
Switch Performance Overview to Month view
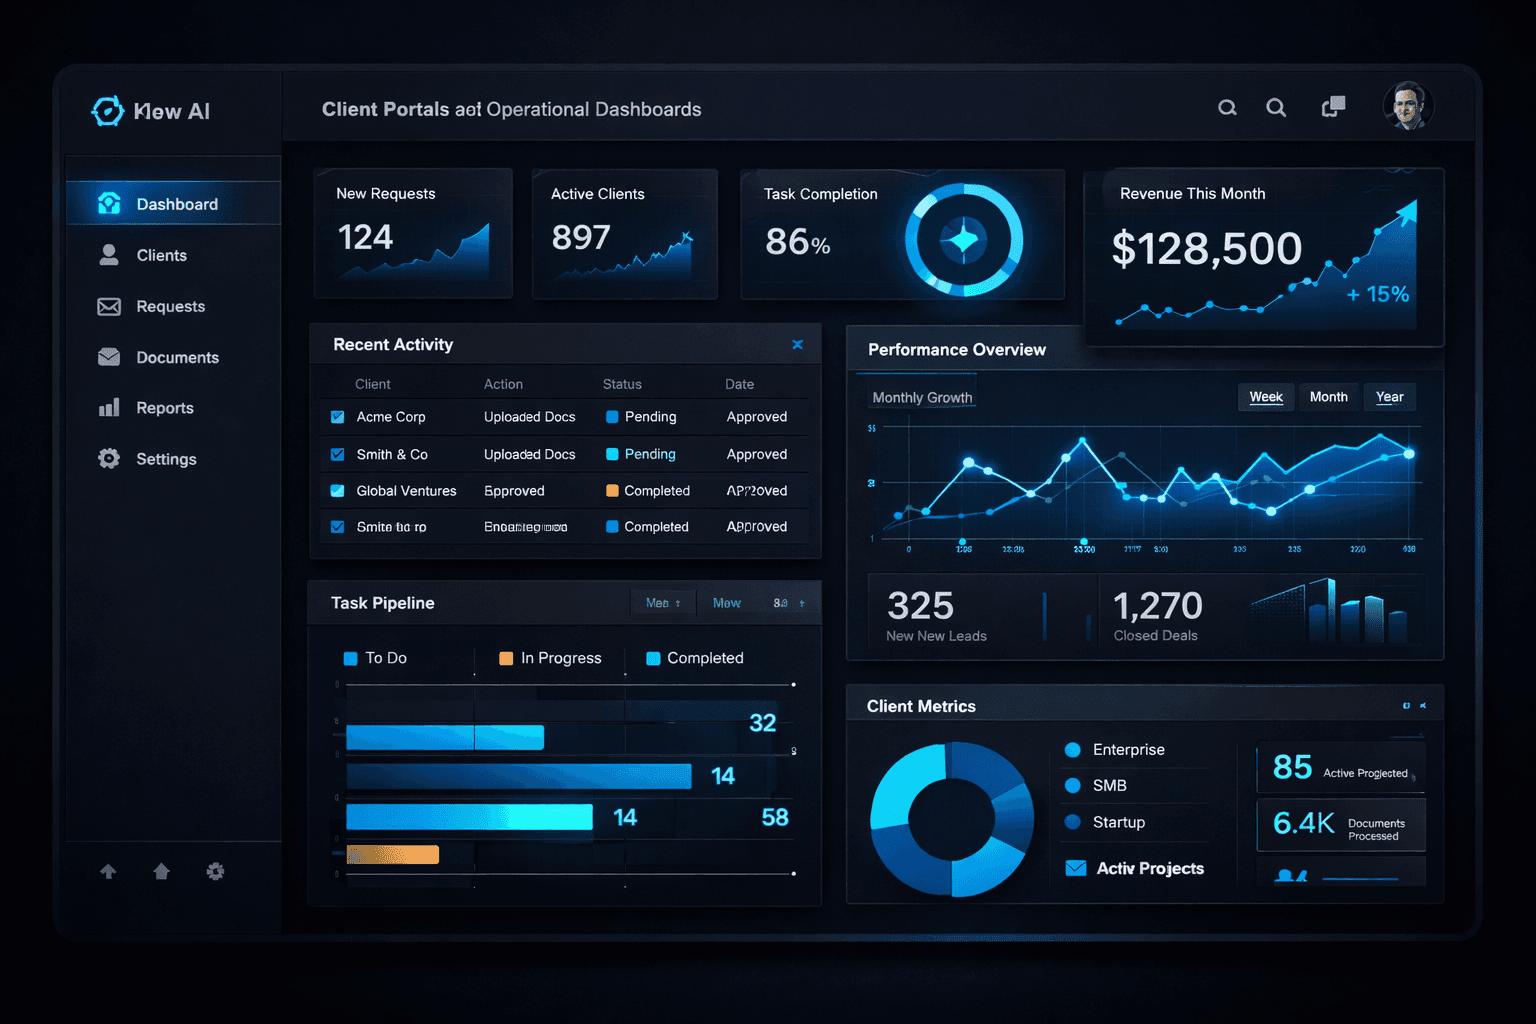(1328, 396)
